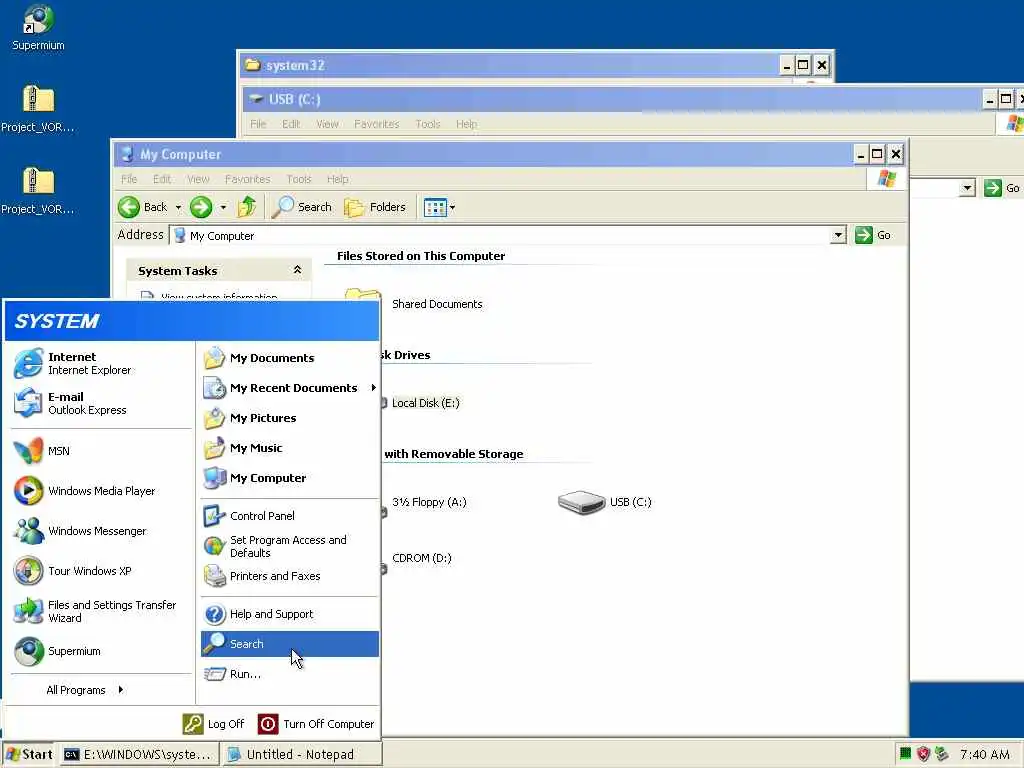Select CDROM (D:) drive
This screenshot has width=1024, height=768.
tap(422, 558)
